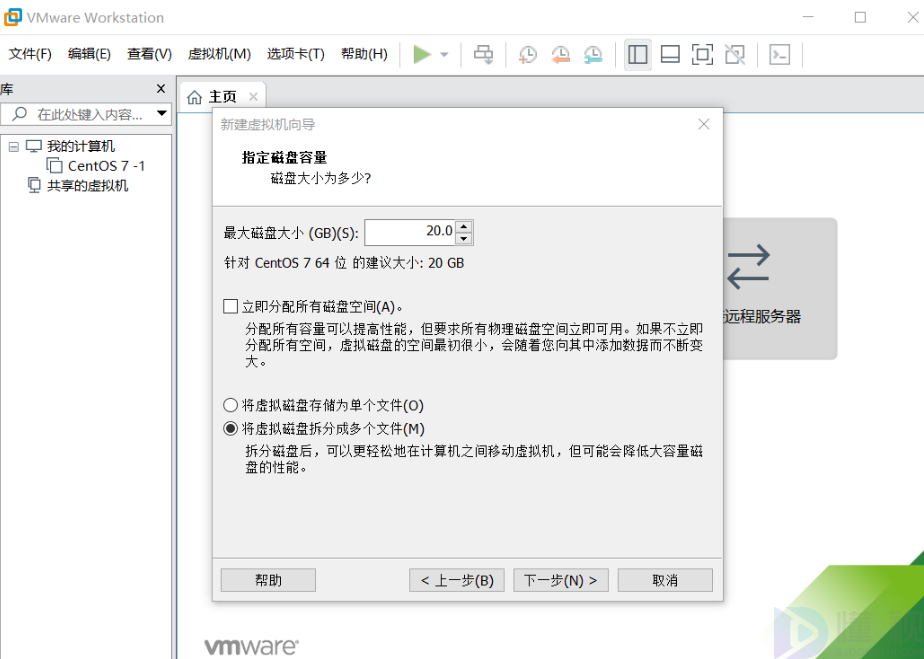
Task: Enter full screen mode from toolbar
Action: point(702,54)
